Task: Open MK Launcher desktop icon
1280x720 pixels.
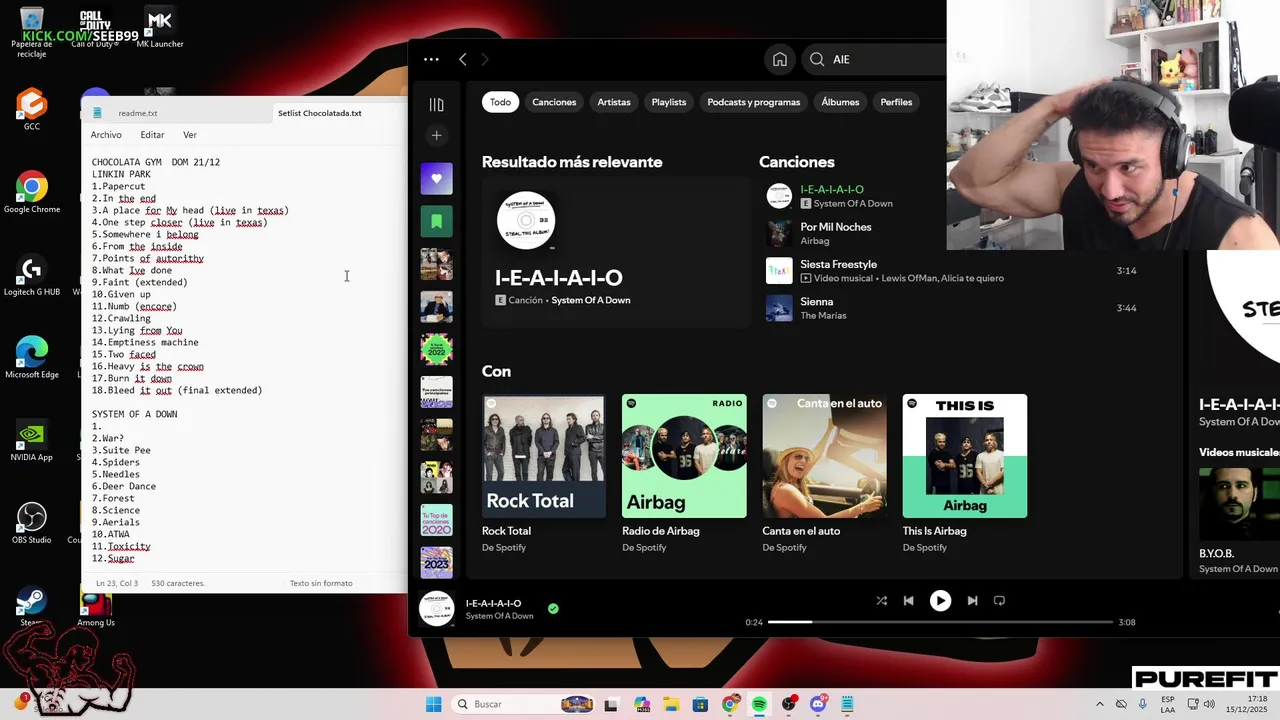Action: 160,28
